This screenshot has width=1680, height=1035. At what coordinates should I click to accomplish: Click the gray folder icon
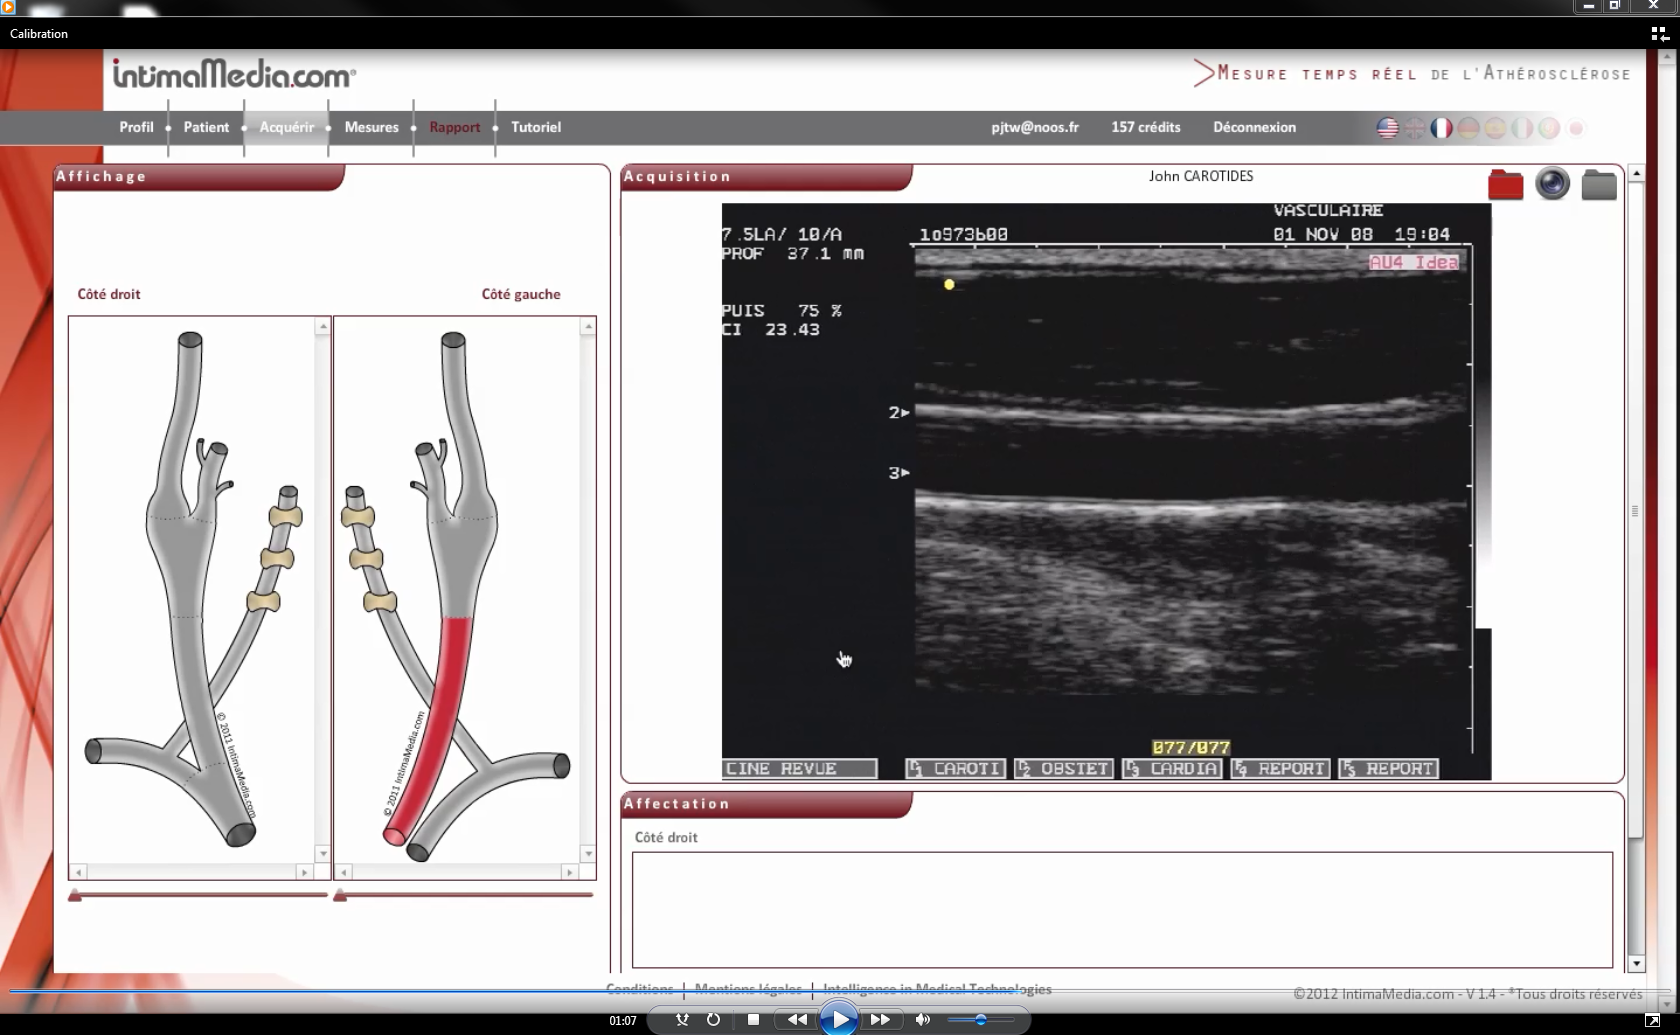tap(1599, 185)
